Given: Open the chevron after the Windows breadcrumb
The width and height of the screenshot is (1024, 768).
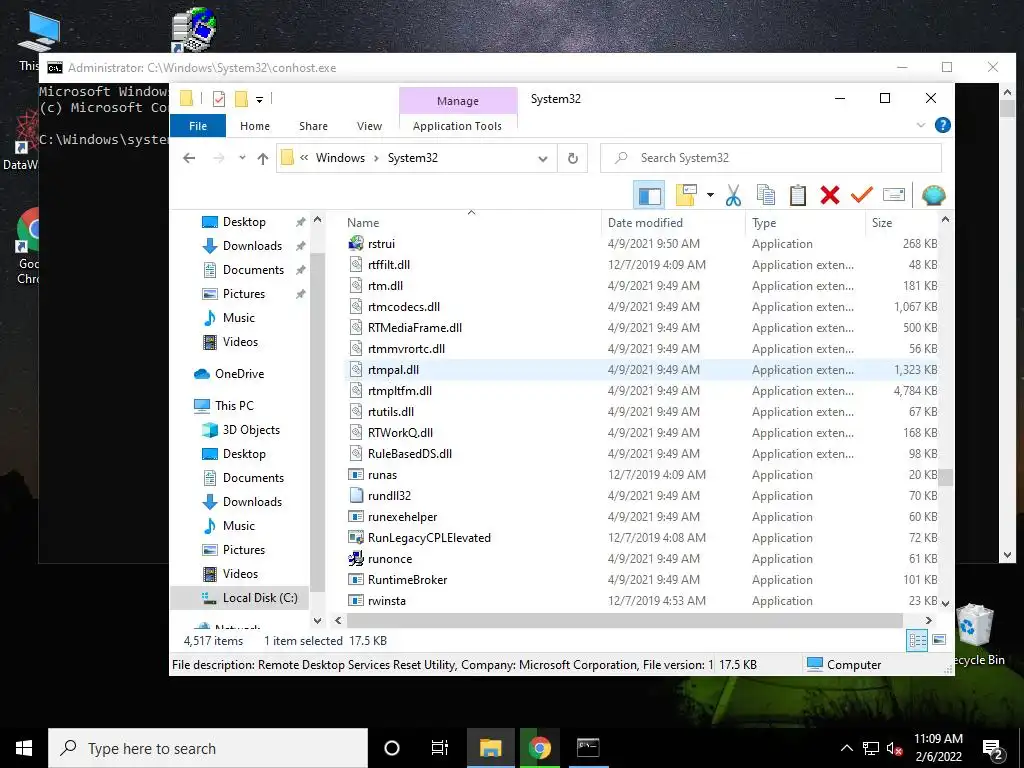Looking at the screenshot, I should point(376,158).
